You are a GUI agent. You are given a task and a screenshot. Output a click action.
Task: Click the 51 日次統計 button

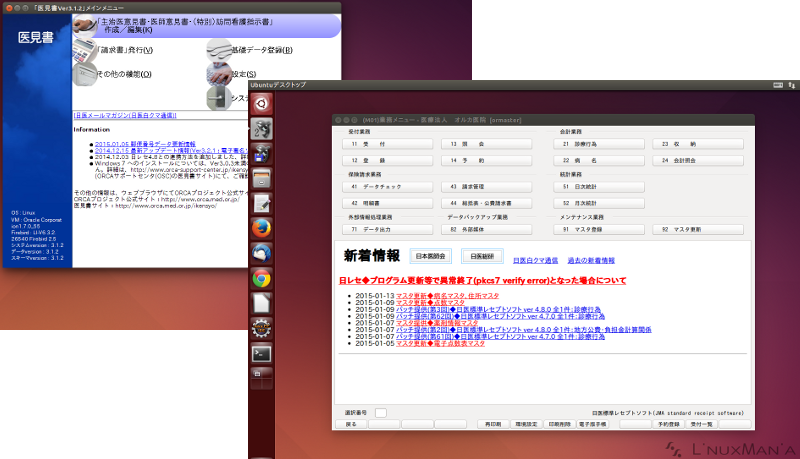click(x=599, y=187)
